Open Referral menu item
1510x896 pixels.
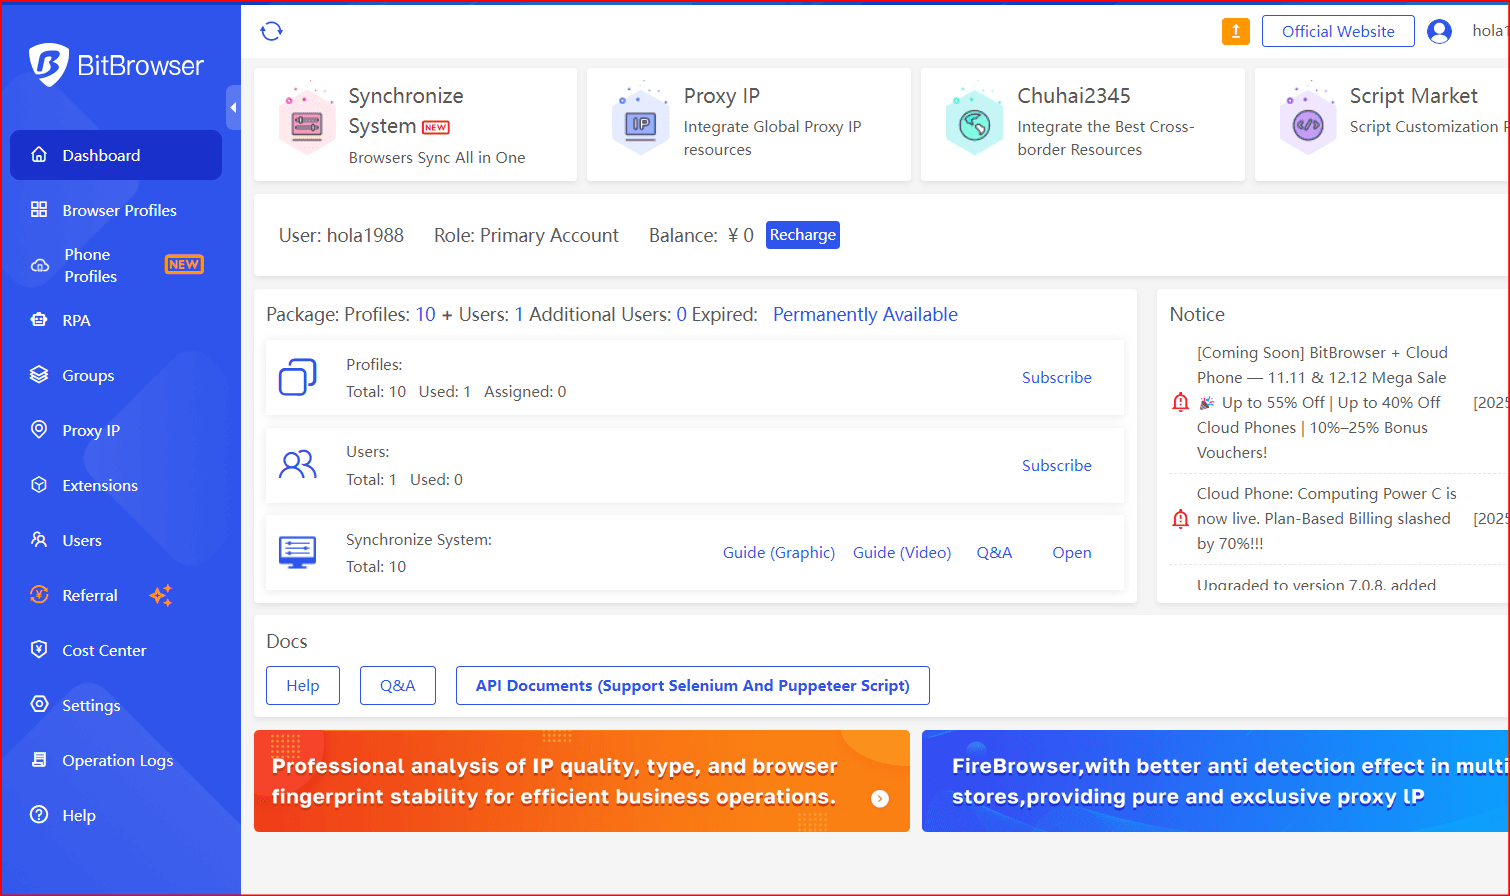(90, 595)
